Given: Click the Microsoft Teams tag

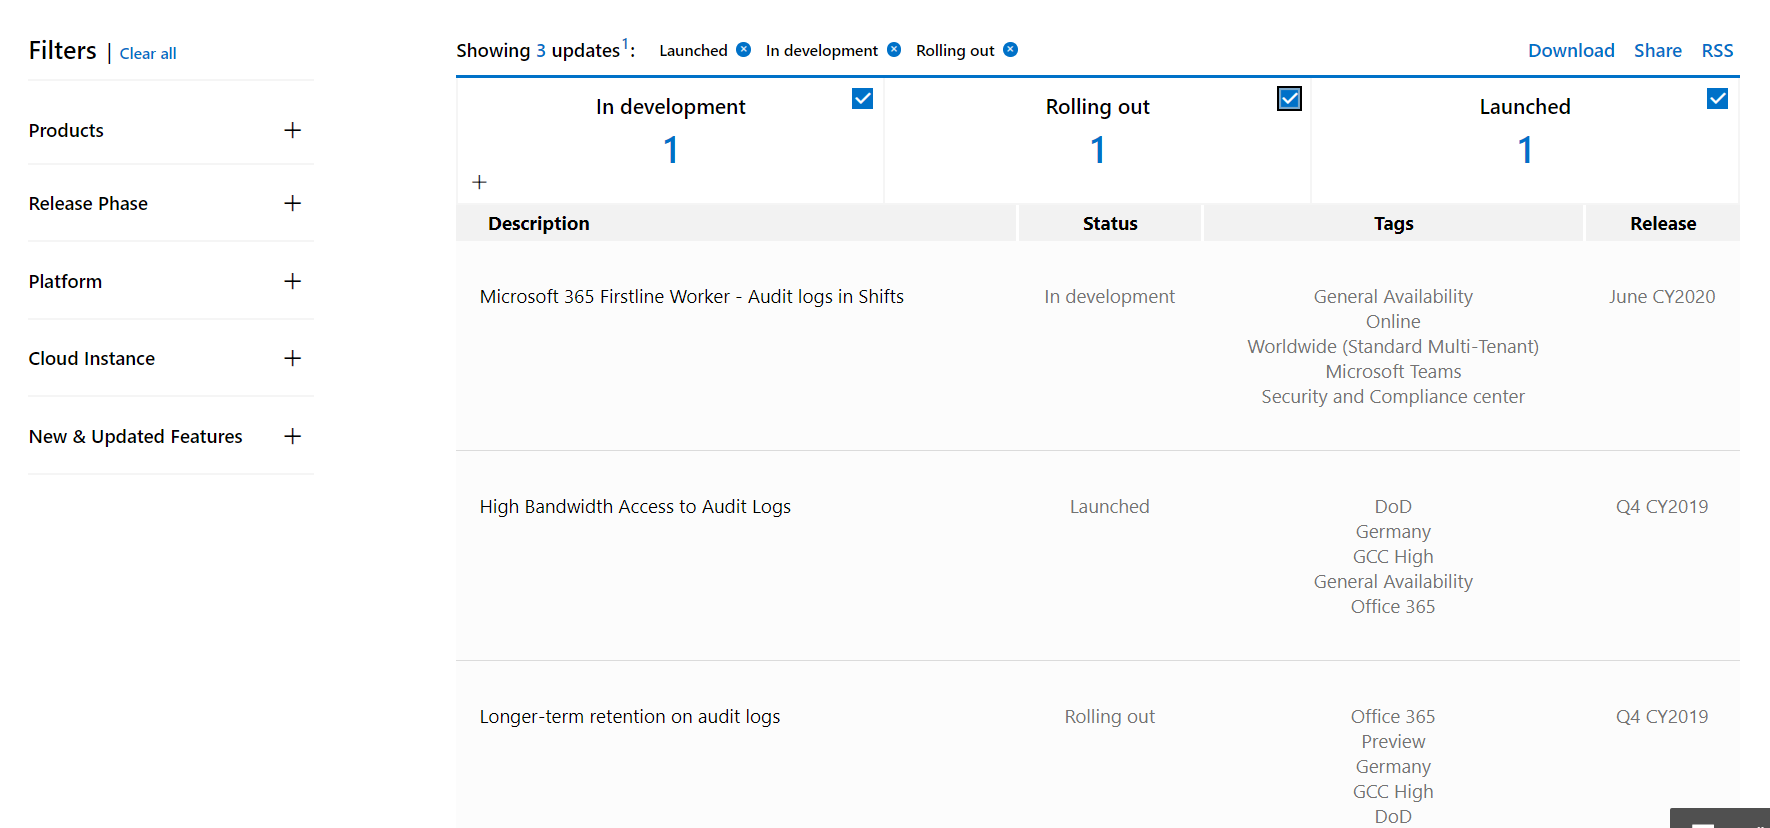Looking at the screenshot, I should coord(1393,371).
